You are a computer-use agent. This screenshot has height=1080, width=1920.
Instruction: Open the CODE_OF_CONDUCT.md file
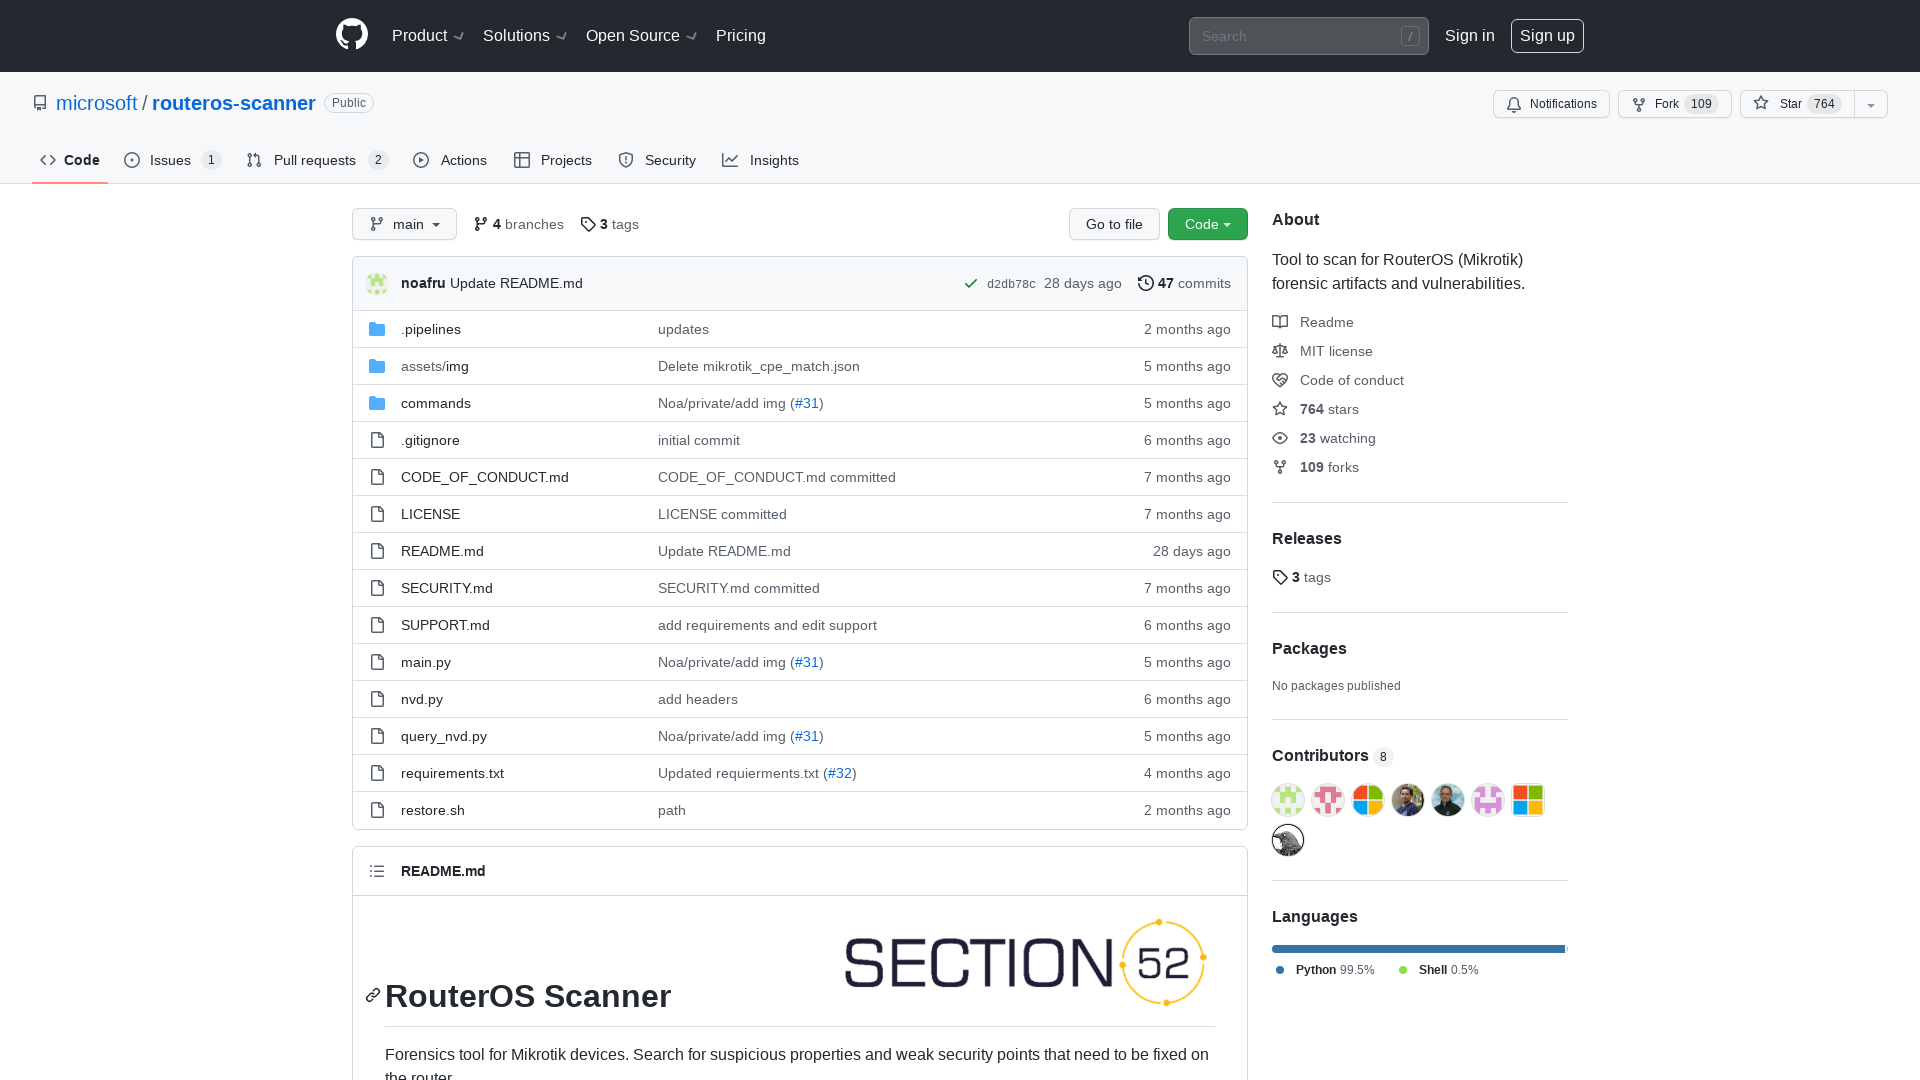[x=485, y=477]
